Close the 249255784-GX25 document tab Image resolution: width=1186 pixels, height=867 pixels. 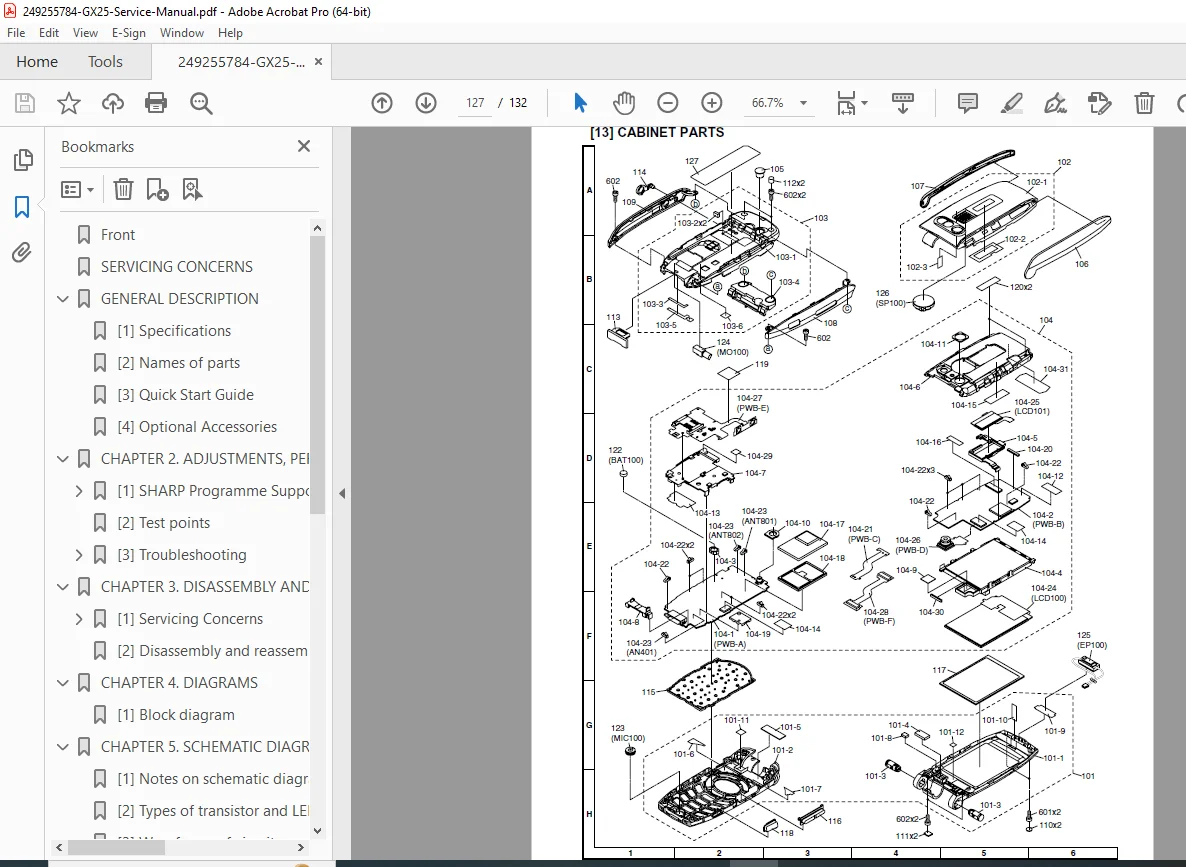(318, 61)
